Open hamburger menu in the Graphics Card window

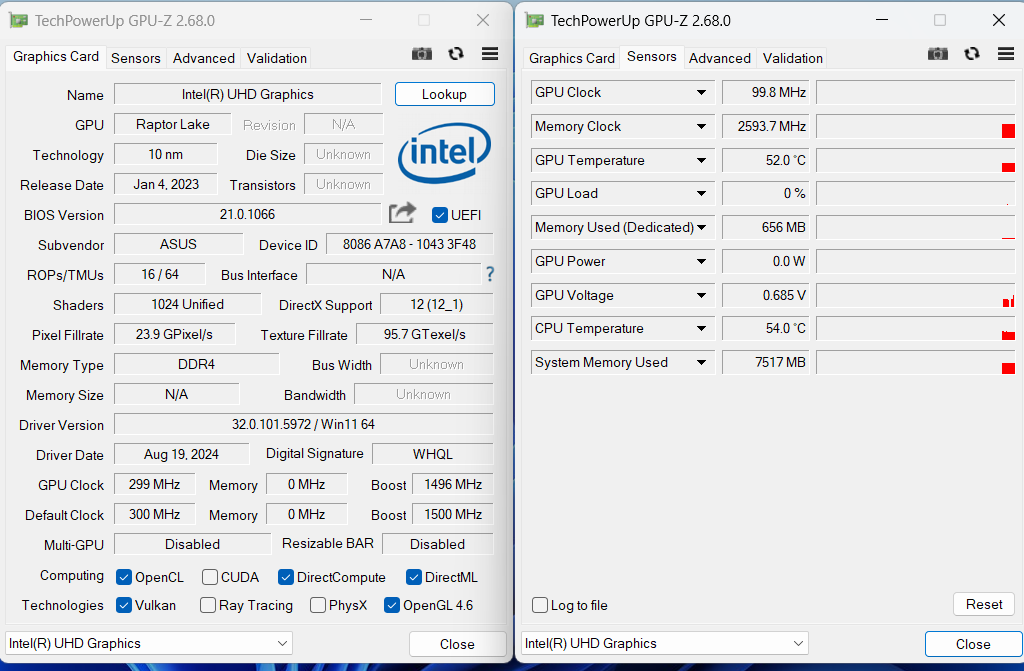(490, 54)
